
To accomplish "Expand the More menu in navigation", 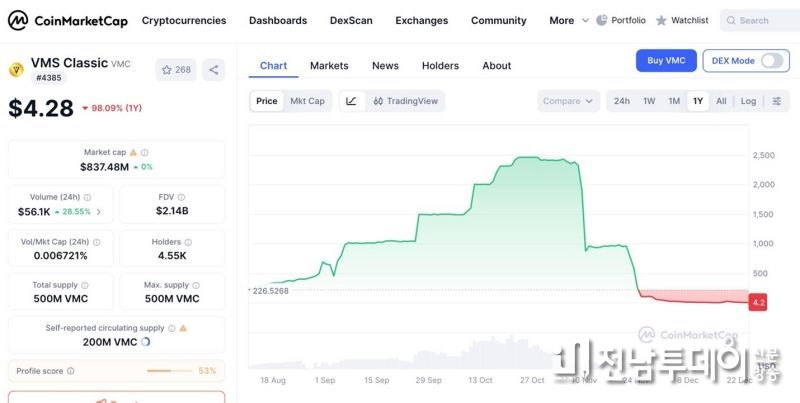I will point(567,20).
